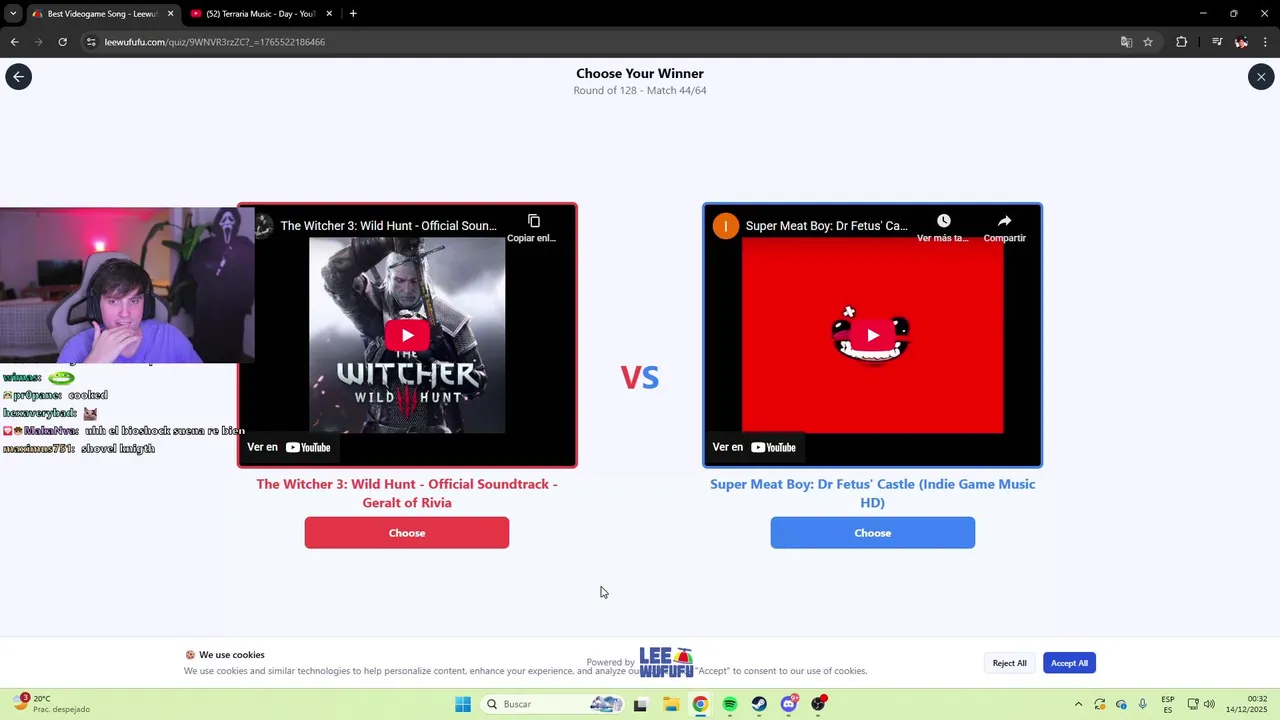Open Witcher video on YouTube via 'Ver en'
Image resolution: width=1280 pixels, height=720 pixels.
point(289,447)
